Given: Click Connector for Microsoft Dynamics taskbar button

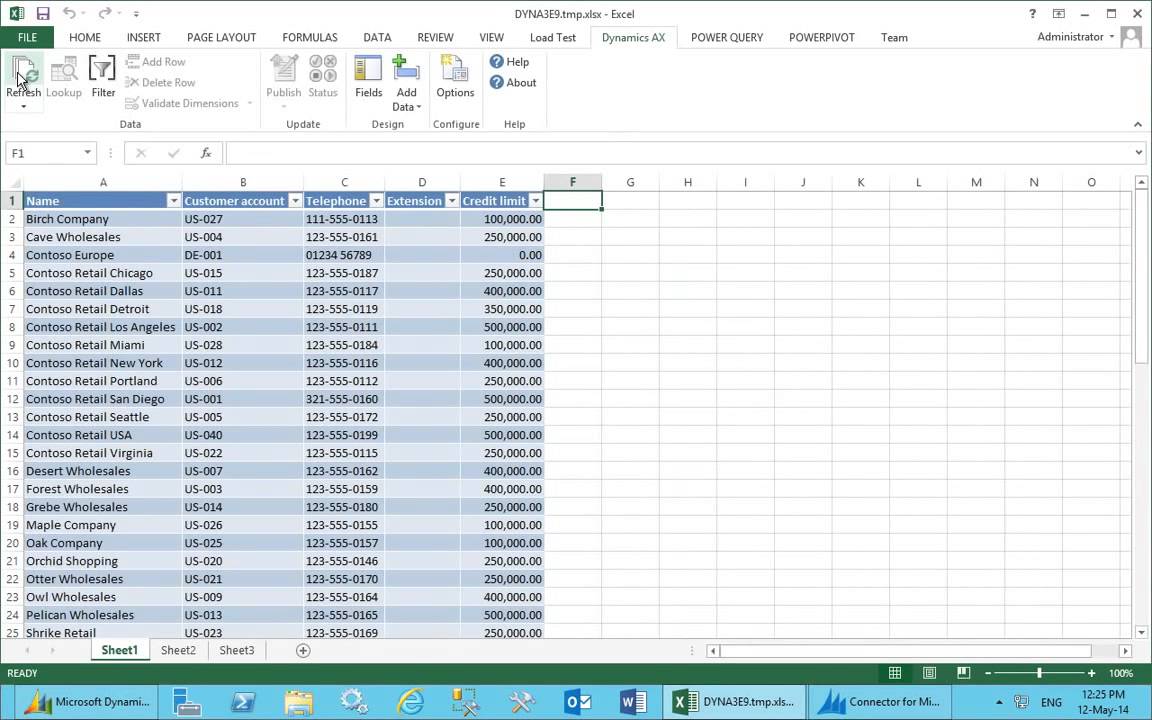Looking at the screenshot, I should (879, 702).
